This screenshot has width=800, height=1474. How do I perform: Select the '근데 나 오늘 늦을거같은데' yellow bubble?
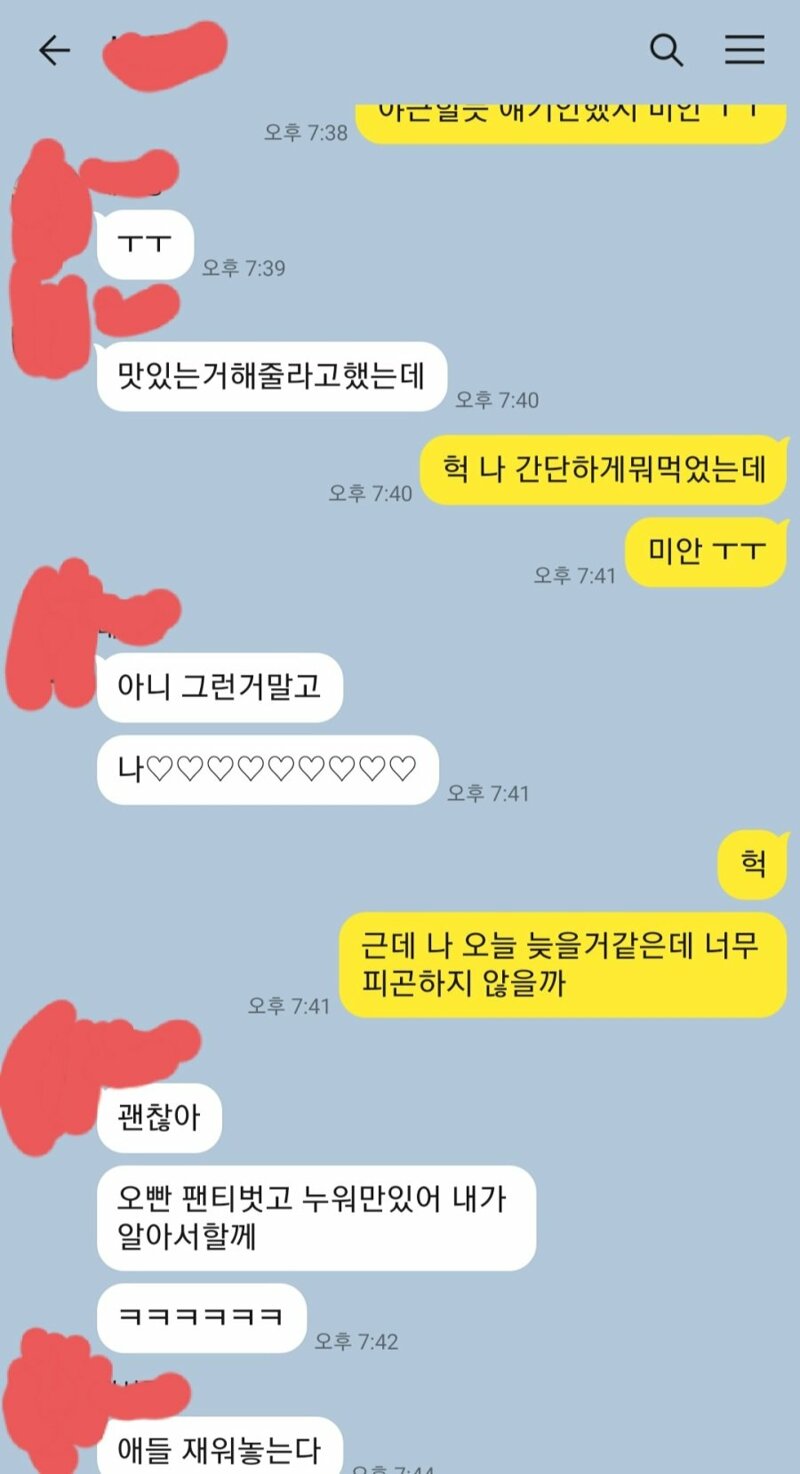(562, 965)
